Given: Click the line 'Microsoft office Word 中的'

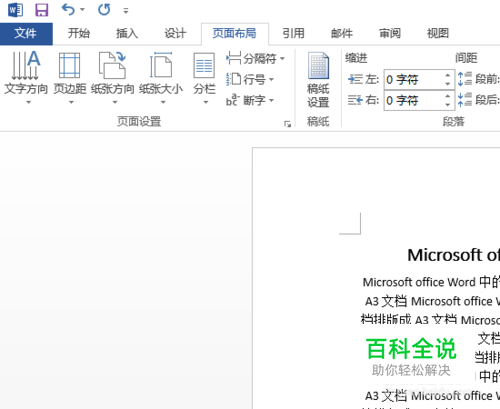Looking at the screenshot, I should click(431, 282).
